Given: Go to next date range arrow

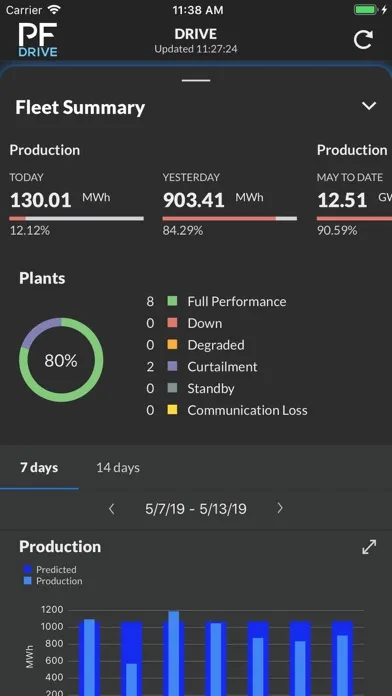Looking at the screenshot, I should point(280,508).
